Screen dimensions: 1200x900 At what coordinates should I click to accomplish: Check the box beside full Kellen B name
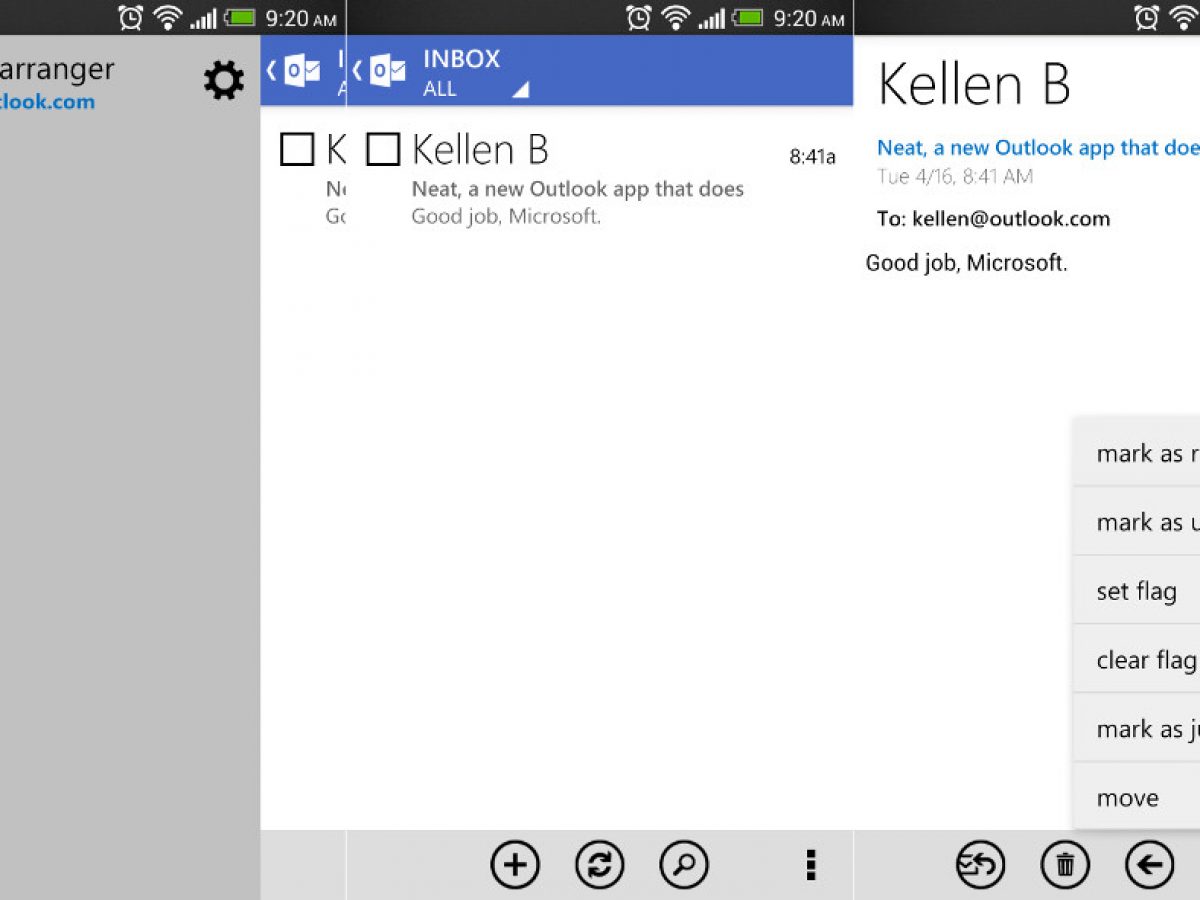tap(383, 150)
